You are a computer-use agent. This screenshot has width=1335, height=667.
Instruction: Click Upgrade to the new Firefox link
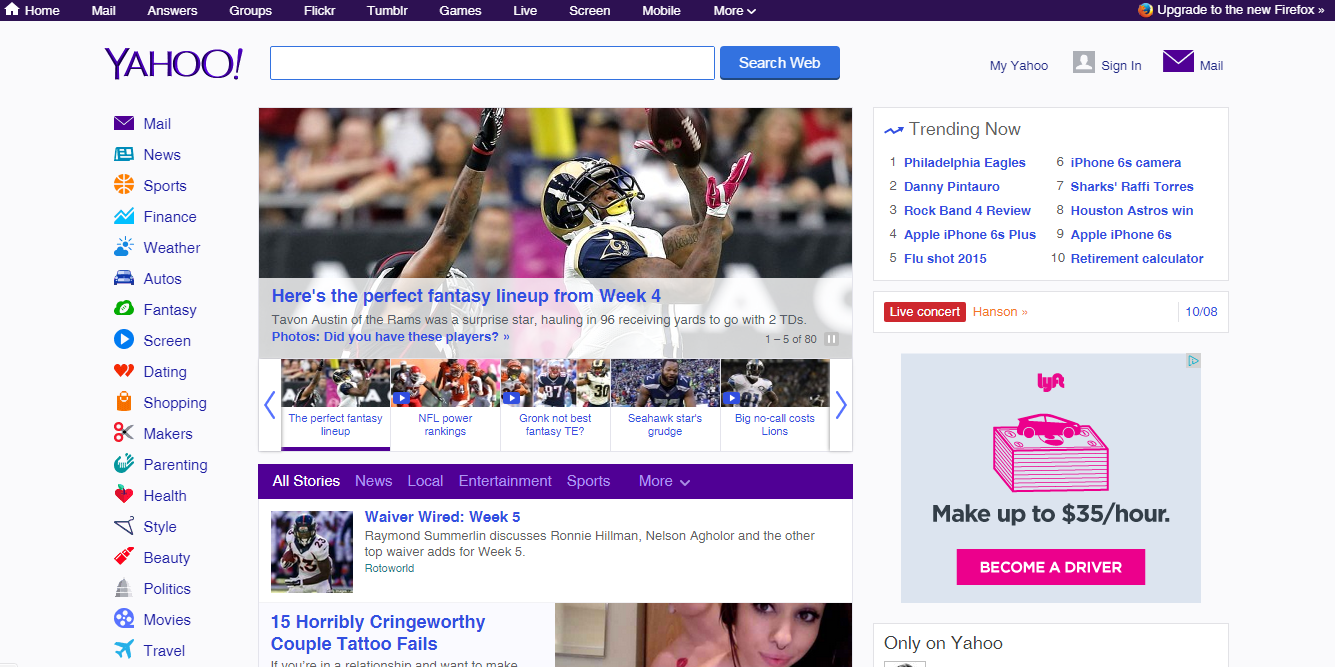click(1242, 10)
